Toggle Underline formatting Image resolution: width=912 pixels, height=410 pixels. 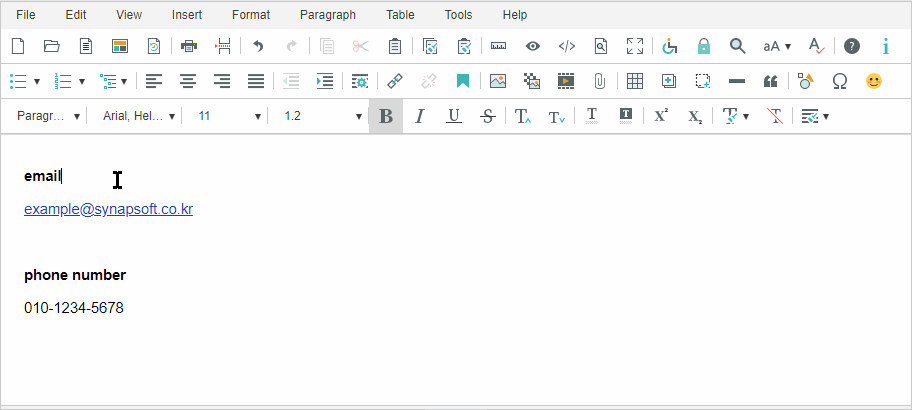[x=454, y=116]
